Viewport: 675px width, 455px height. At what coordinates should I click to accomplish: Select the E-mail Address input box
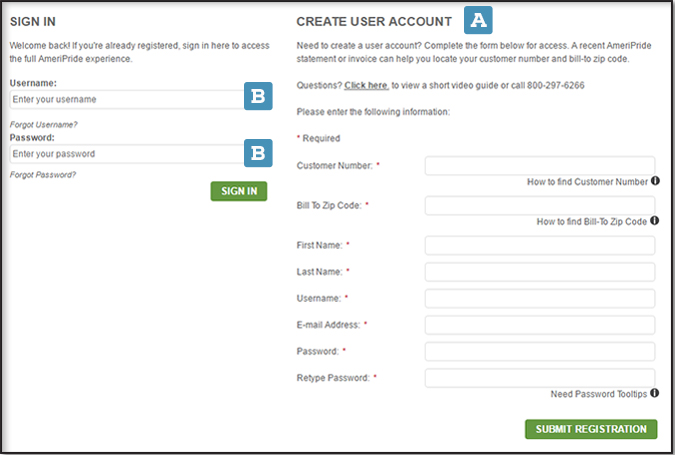click(539, 325)
